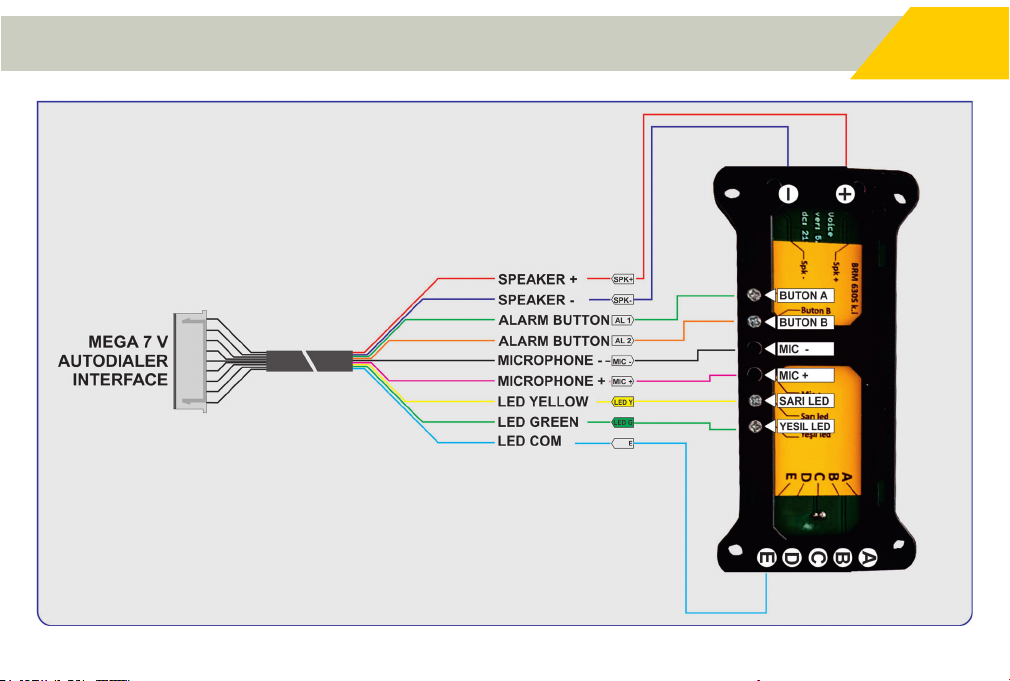Viewport: 1010px width, 681px height.
Task: Select the yellow LED Y tag
Action: point(623,402)
